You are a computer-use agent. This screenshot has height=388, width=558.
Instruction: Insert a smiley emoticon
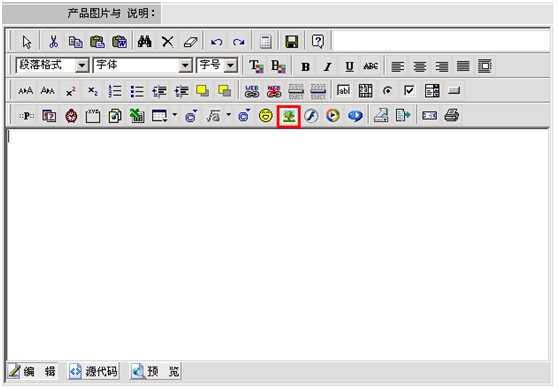click(265, 116)
